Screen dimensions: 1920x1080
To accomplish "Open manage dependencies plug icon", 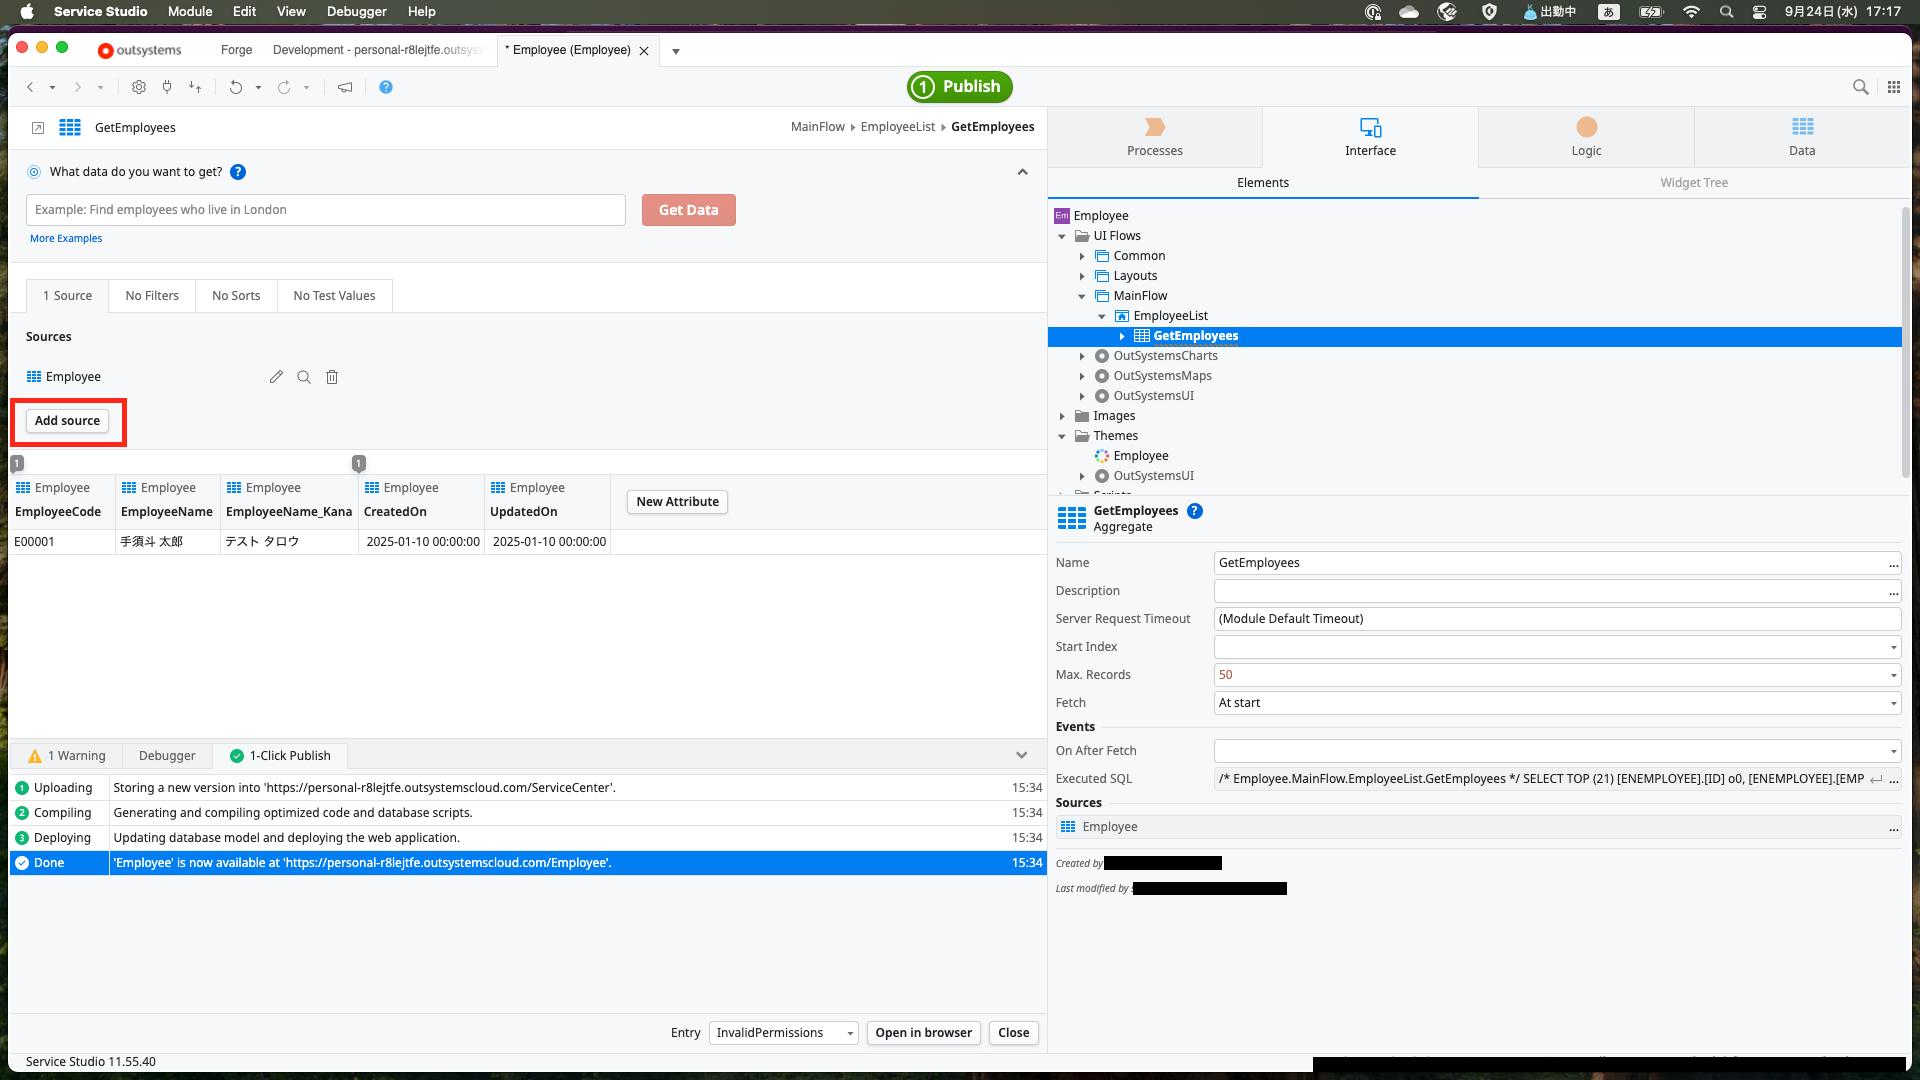I will [167, 87].
